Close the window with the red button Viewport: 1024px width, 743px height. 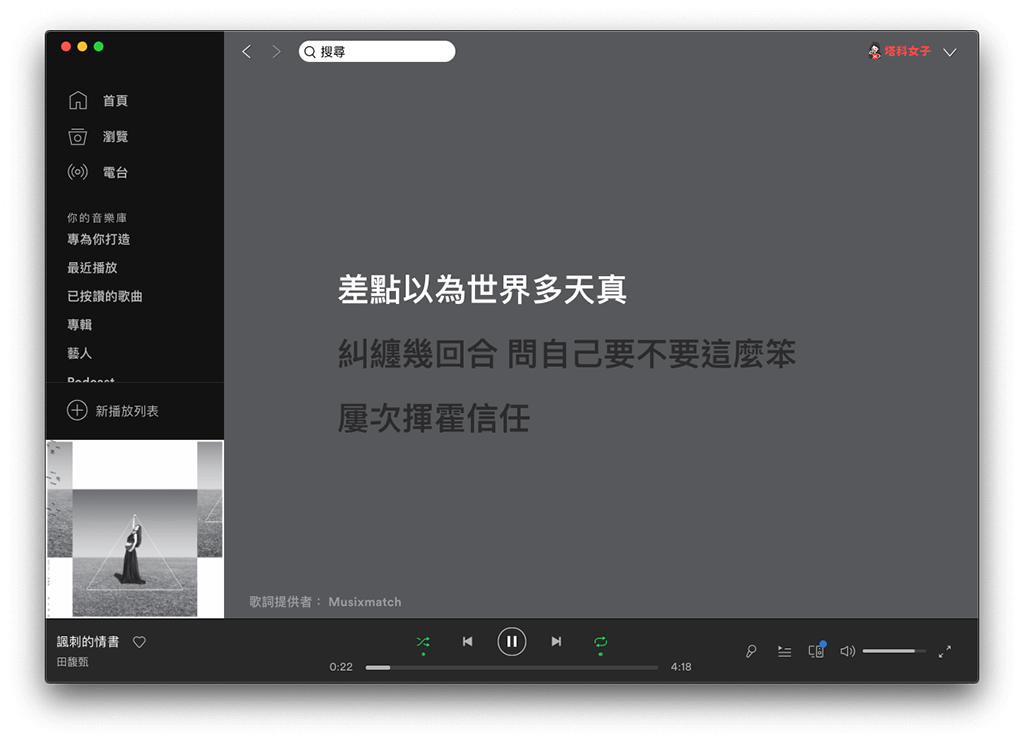pos(66,46)
